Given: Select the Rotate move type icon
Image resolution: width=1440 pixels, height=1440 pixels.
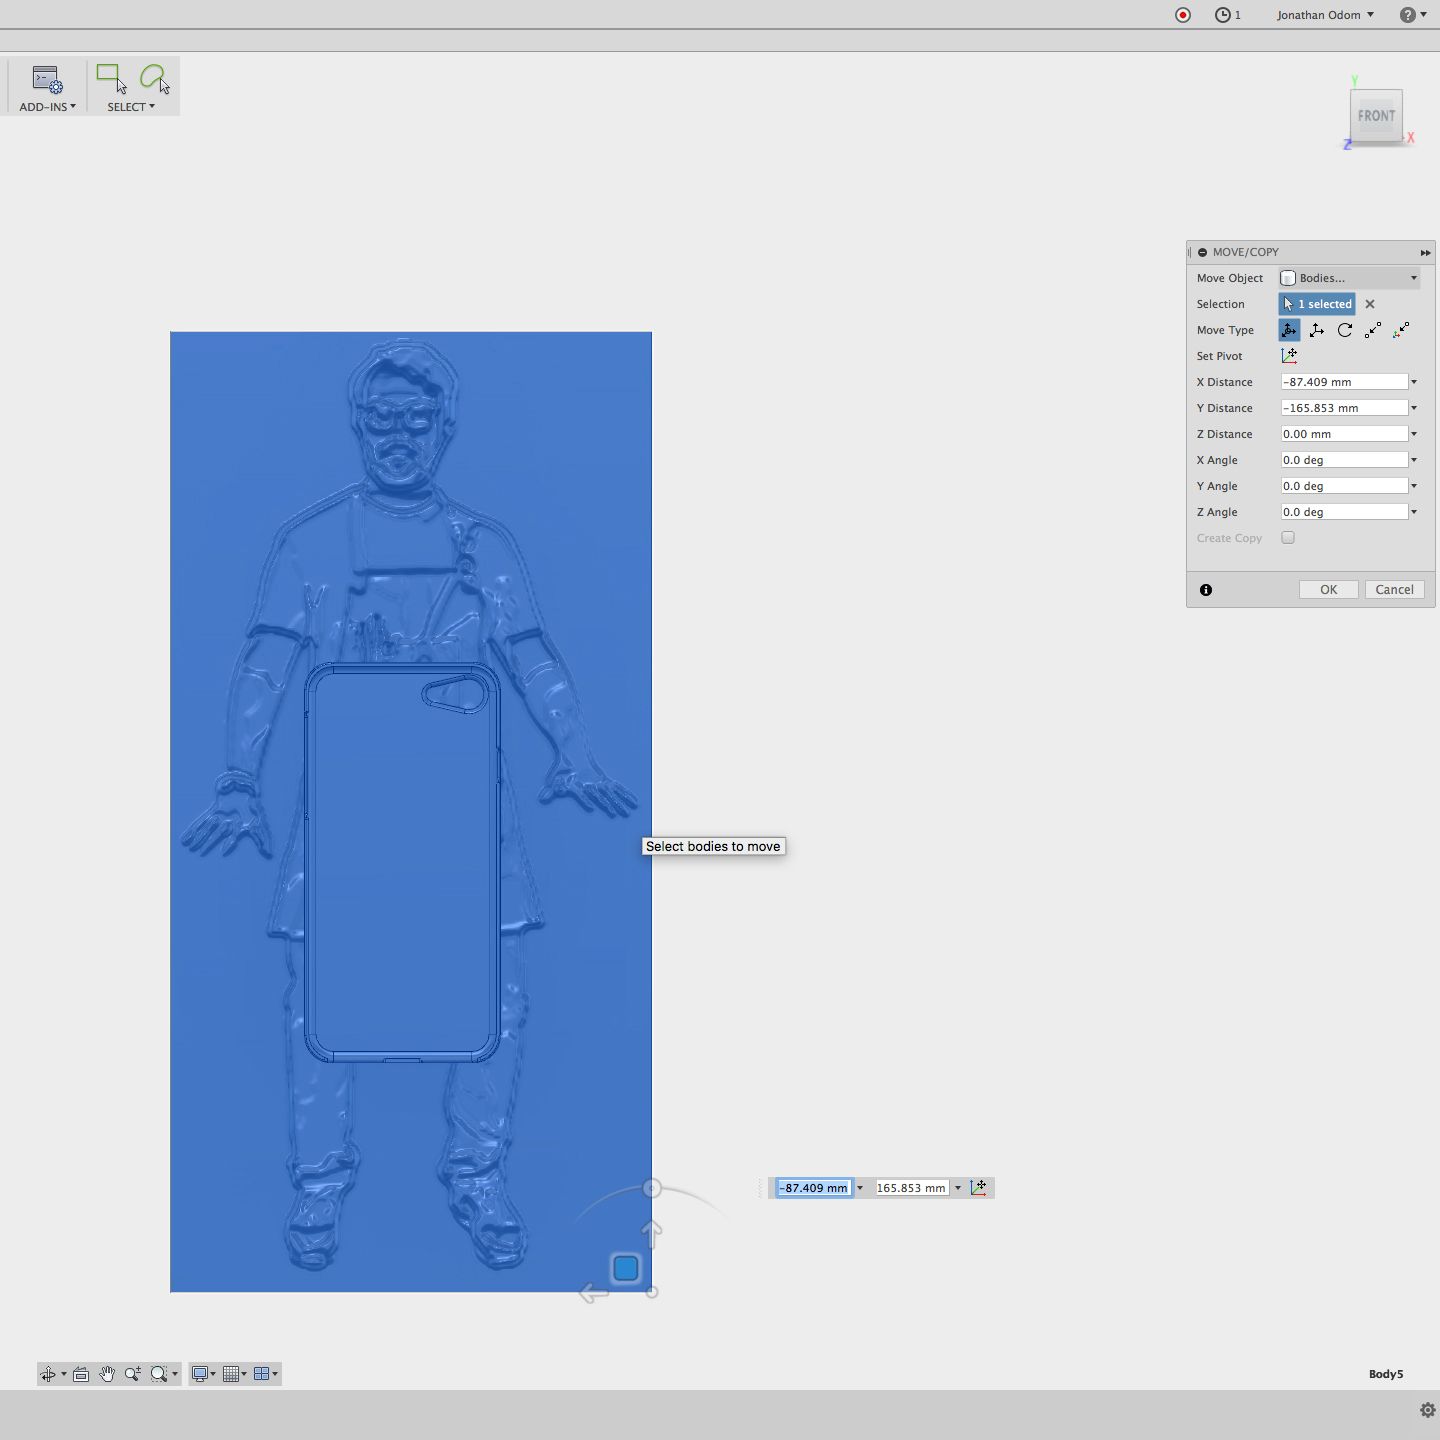Looking at the screenshot, I should 1345,330.
